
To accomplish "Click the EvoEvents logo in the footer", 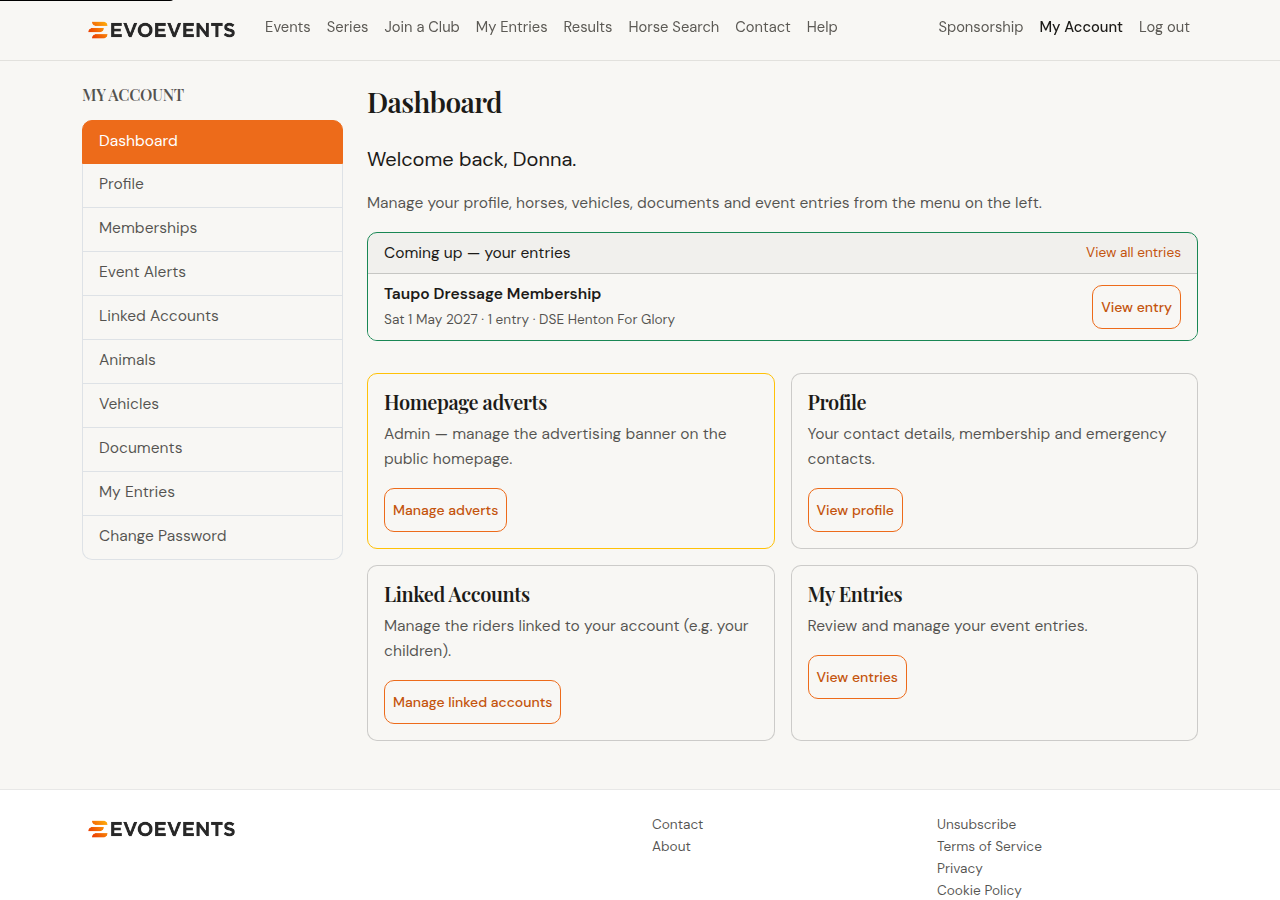I will point(162,829).
